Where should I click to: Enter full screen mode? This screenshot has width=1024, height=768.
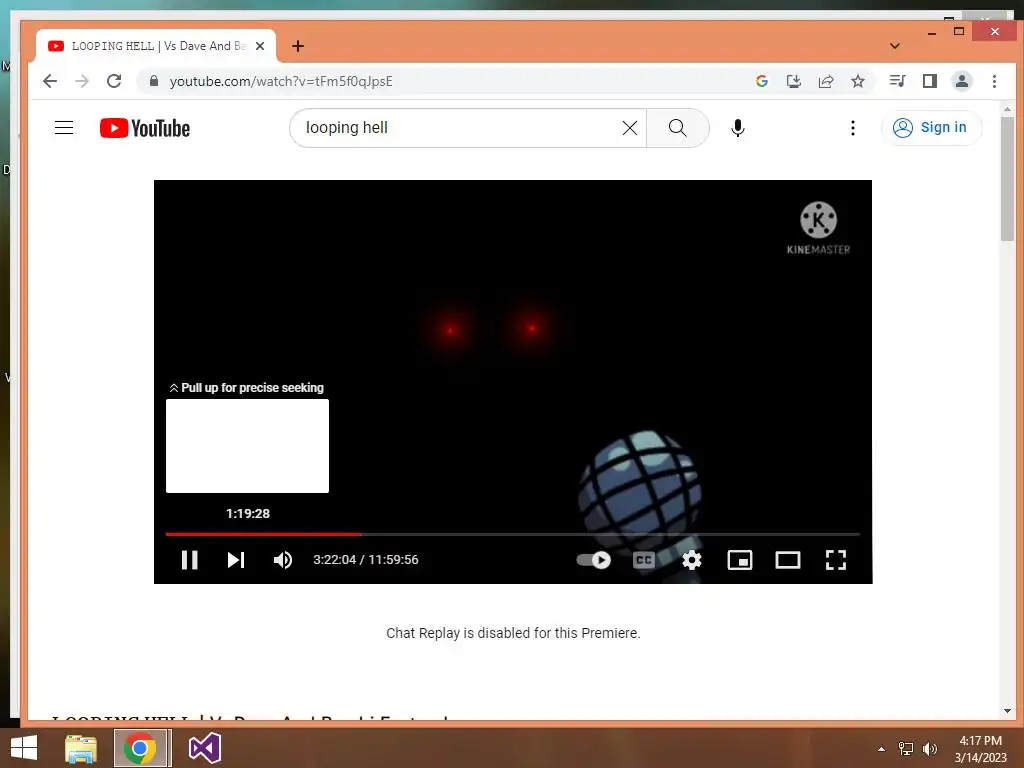point(836,560)
